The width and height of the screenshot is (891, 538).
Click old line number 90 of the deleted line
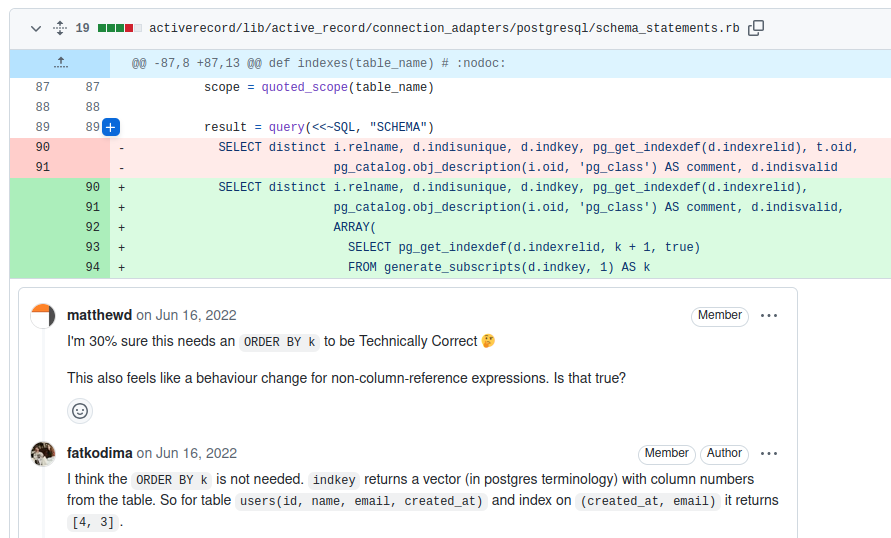(x=43, y=147)
